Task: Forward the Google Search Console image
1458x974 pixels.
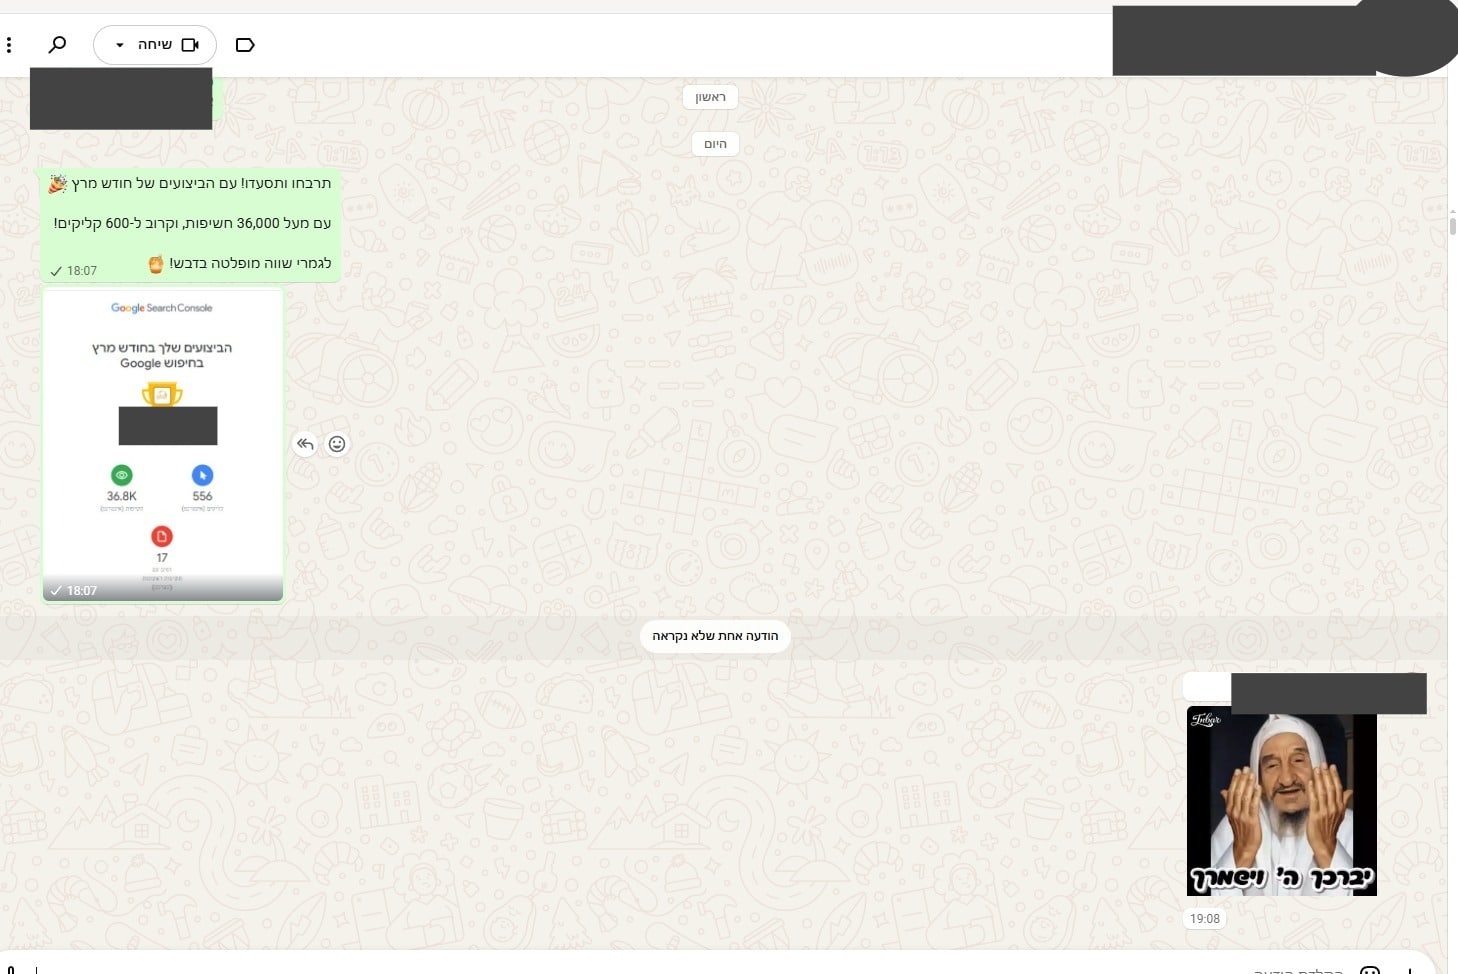Action: coord(306,444)
